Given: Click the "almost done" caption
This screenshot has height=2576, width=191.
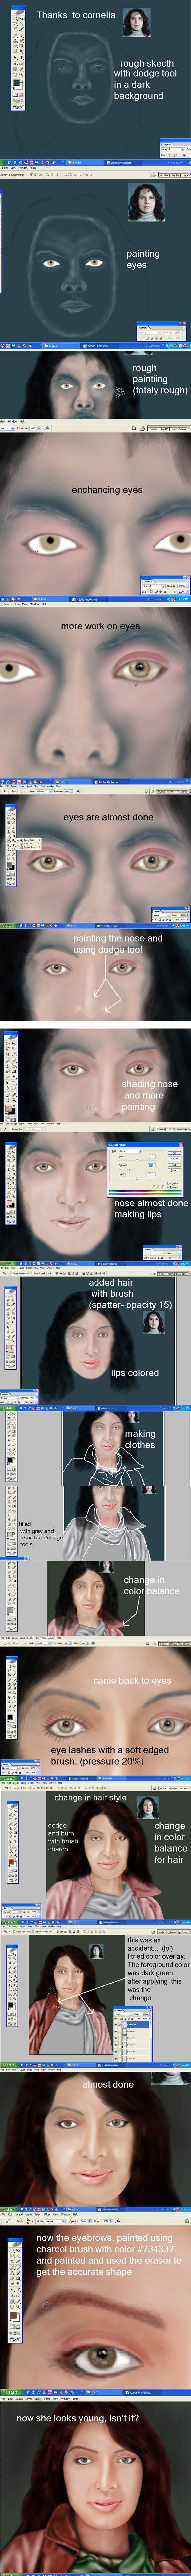Looking at the screenshot, I should coord(108,2085).
